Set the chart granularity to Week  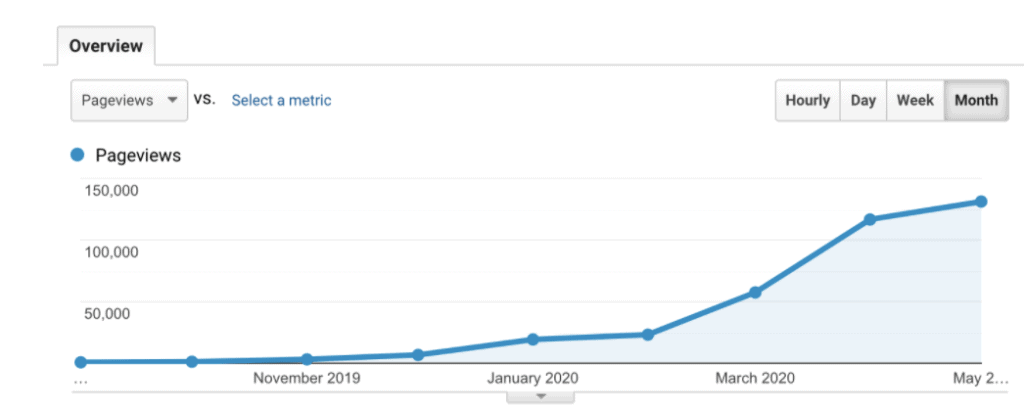pos(915,100)
